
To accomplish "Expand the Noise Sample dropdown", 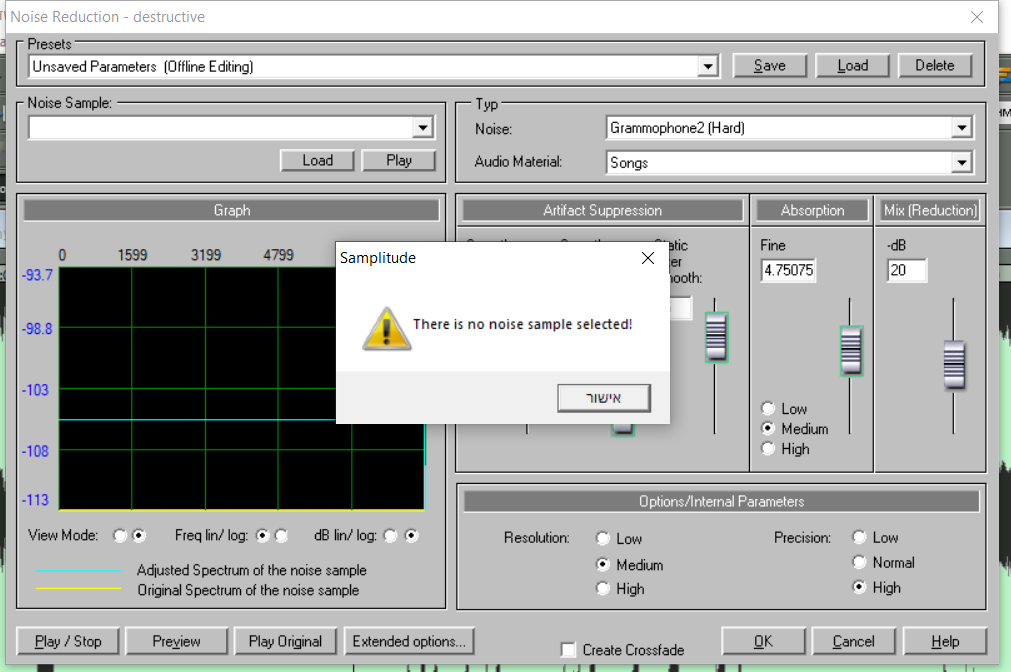I will 422,128.
